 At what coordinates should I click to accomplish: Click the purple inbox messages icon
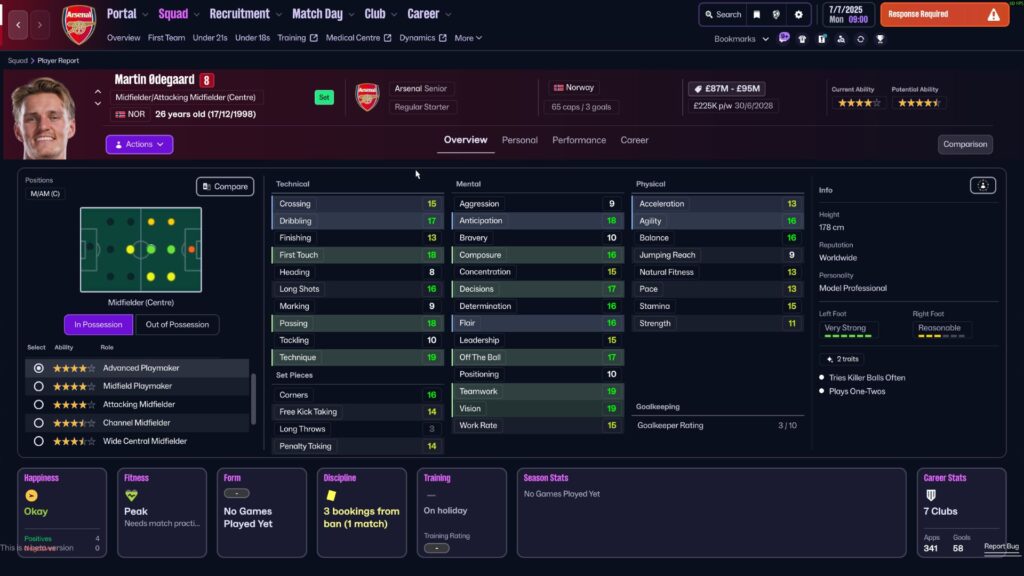(784, 39)
